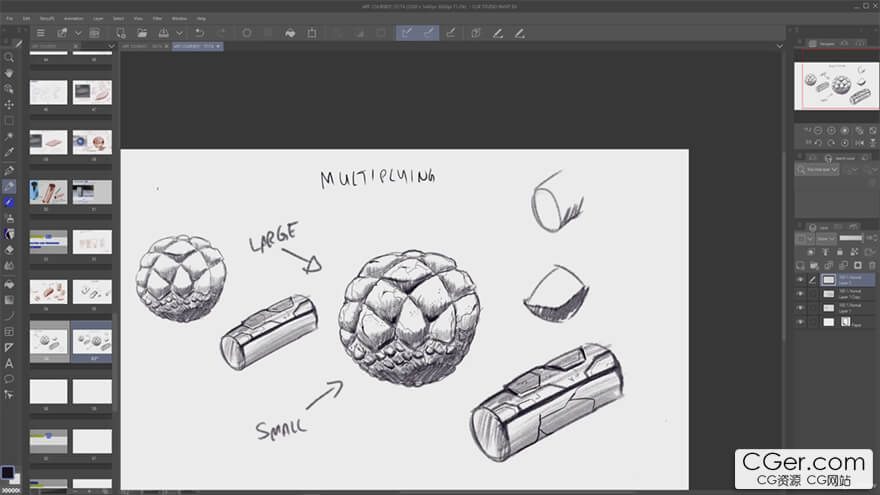Toggle visibility of the second layer
This screenshot has height=495, width=880.
[800, 294]
